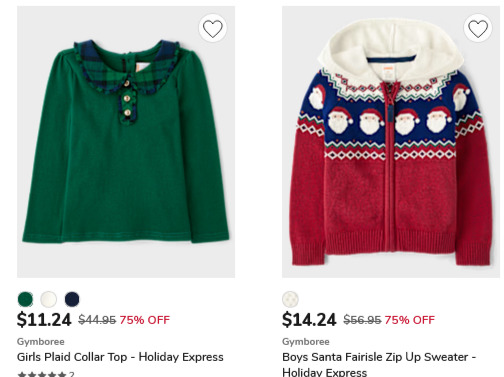
Task: Pick the navy blue color swatch
Action: (x=72, y=299)
